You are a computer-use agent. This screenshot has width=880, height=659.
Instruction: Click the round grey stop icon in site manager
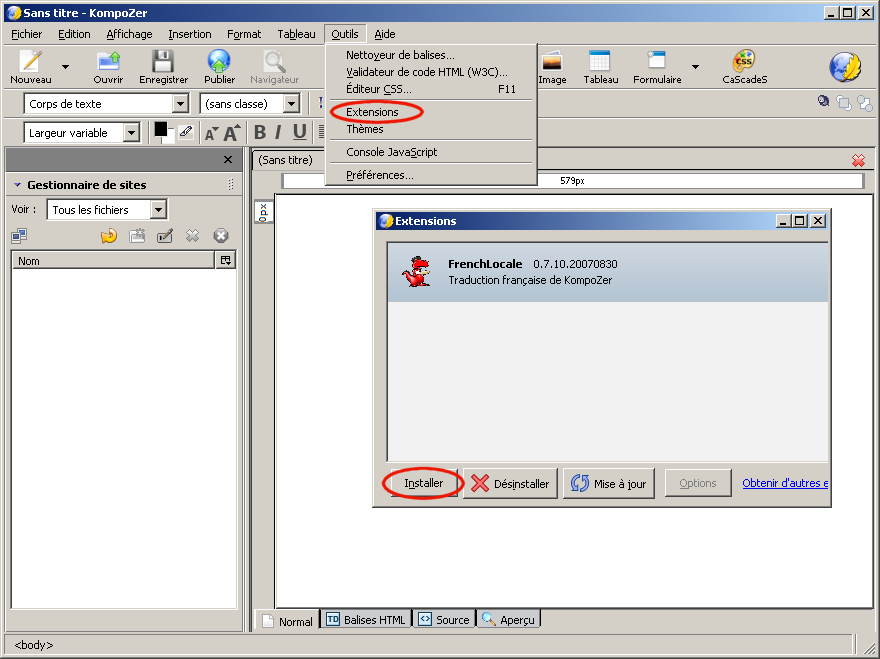click(221, 236)
